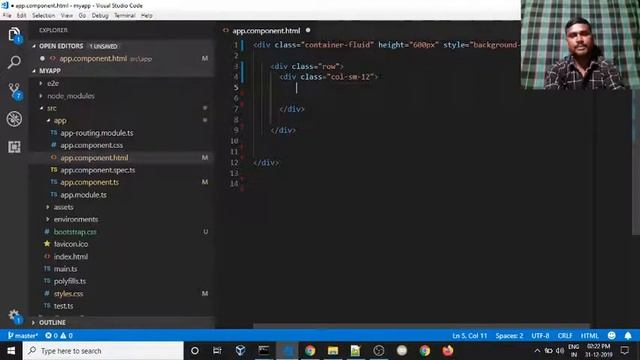Open styles.css file

pos(68,293)
